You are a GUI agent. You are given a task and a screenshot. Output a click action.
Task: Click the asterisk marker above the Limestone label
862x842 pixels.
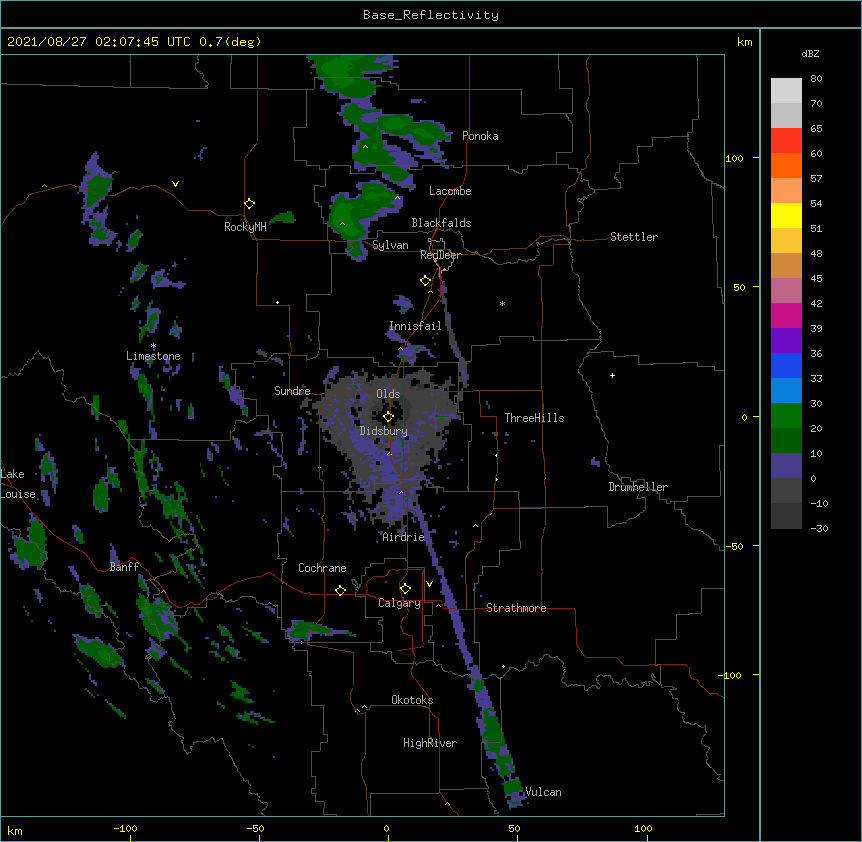[153, 346]
